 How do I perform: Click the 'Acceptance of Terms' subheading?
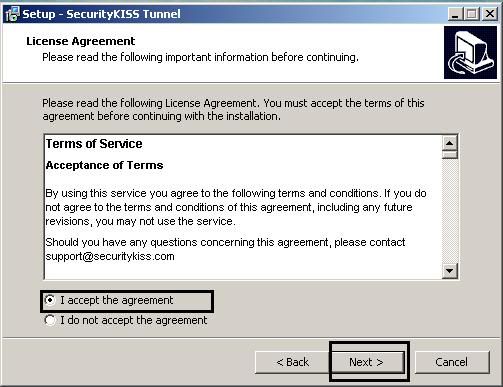[x=104, y=165]
